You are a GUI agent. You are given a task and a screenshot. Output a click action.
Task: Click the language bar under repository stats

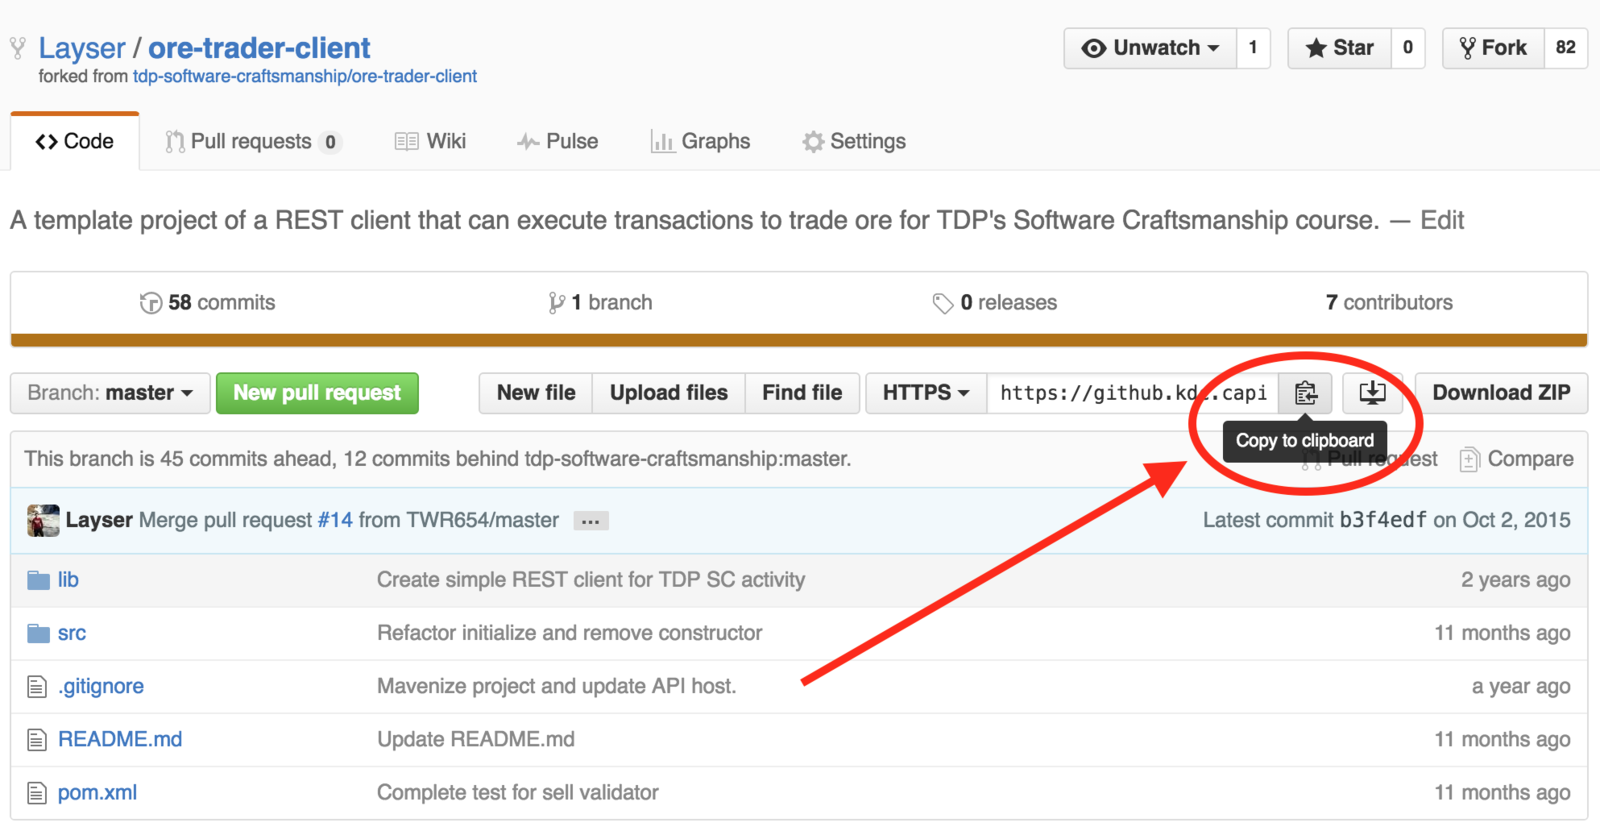799,340
